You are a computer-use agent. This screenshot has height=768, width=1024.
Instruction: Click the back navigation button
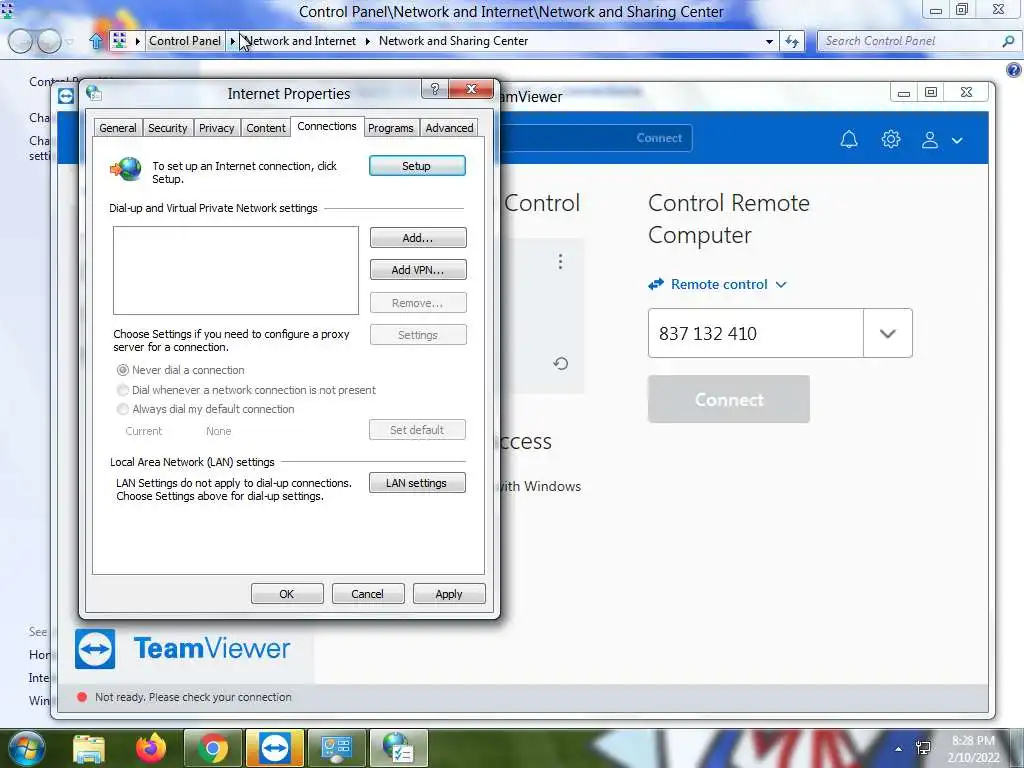20,42
